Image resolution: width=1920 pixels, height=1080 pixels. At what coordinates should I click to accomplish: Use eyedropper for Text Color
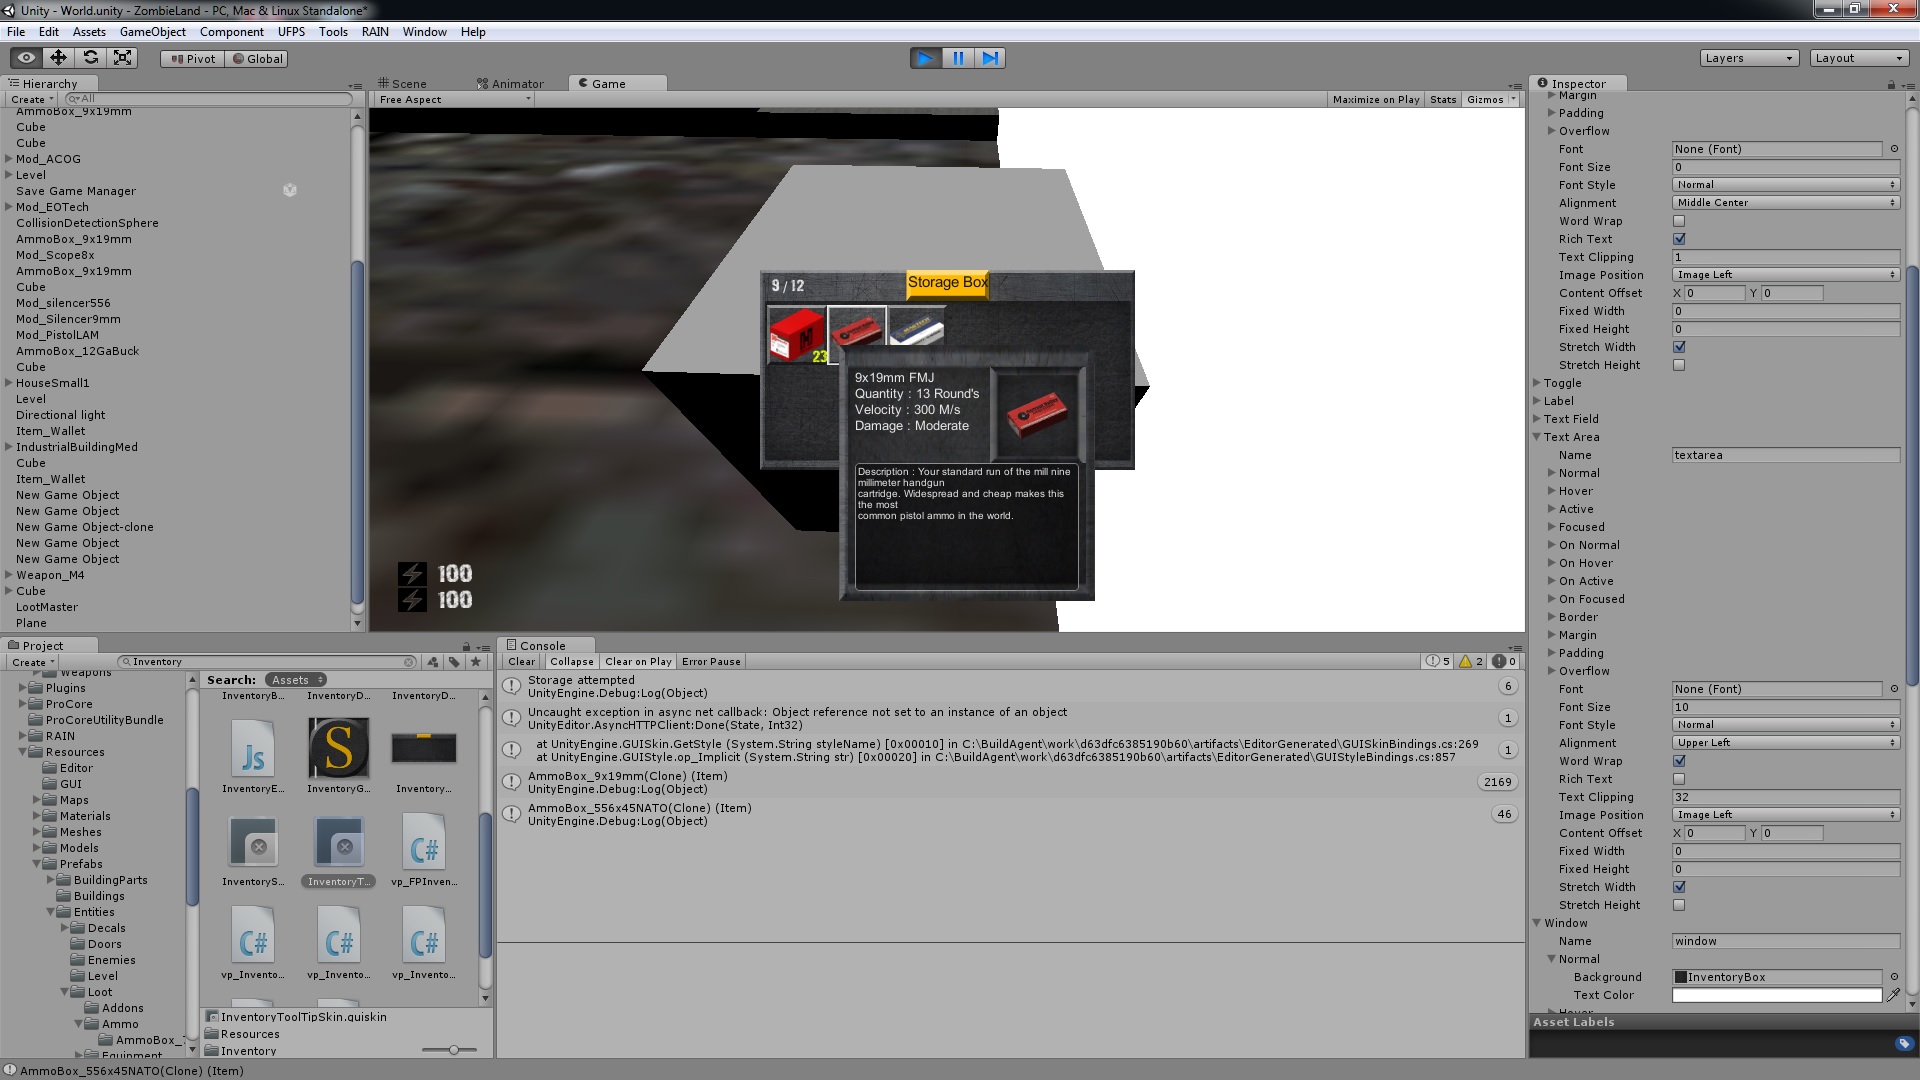(1893, 995)
